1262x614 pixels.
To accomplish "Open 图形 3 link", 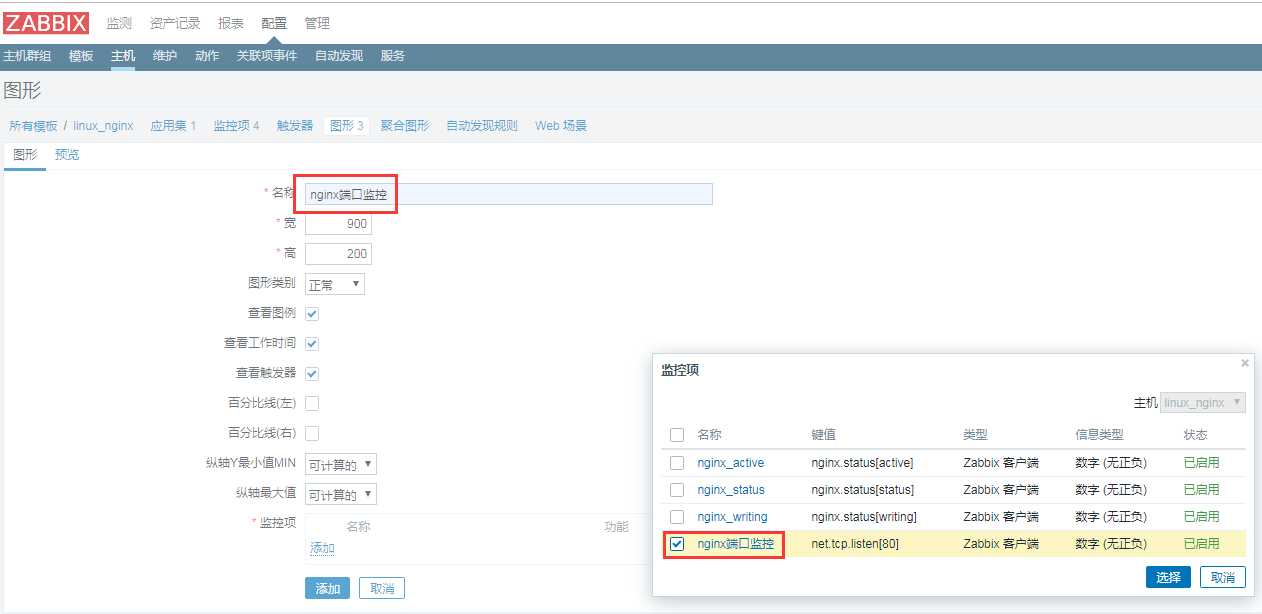I will [x=346, y=126].
